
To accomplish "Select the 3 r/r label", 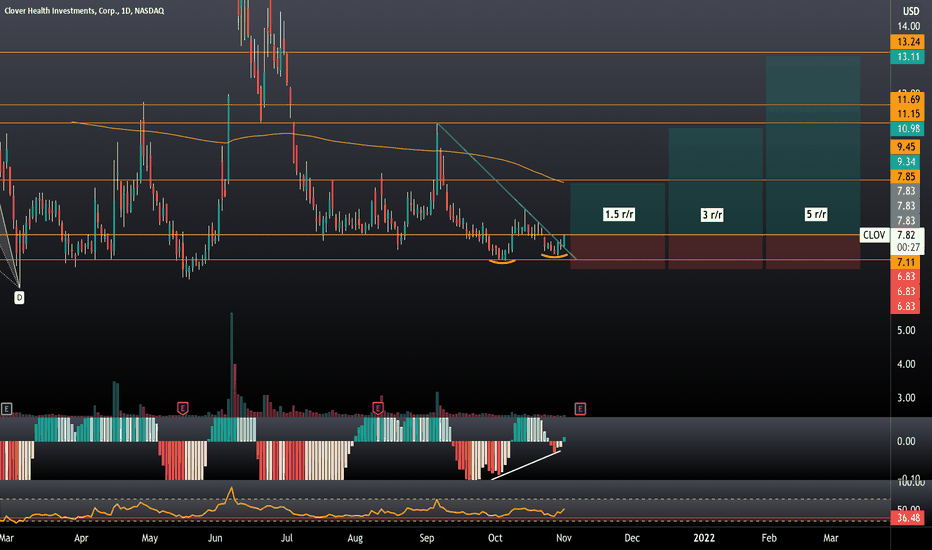I will [712, 215].
